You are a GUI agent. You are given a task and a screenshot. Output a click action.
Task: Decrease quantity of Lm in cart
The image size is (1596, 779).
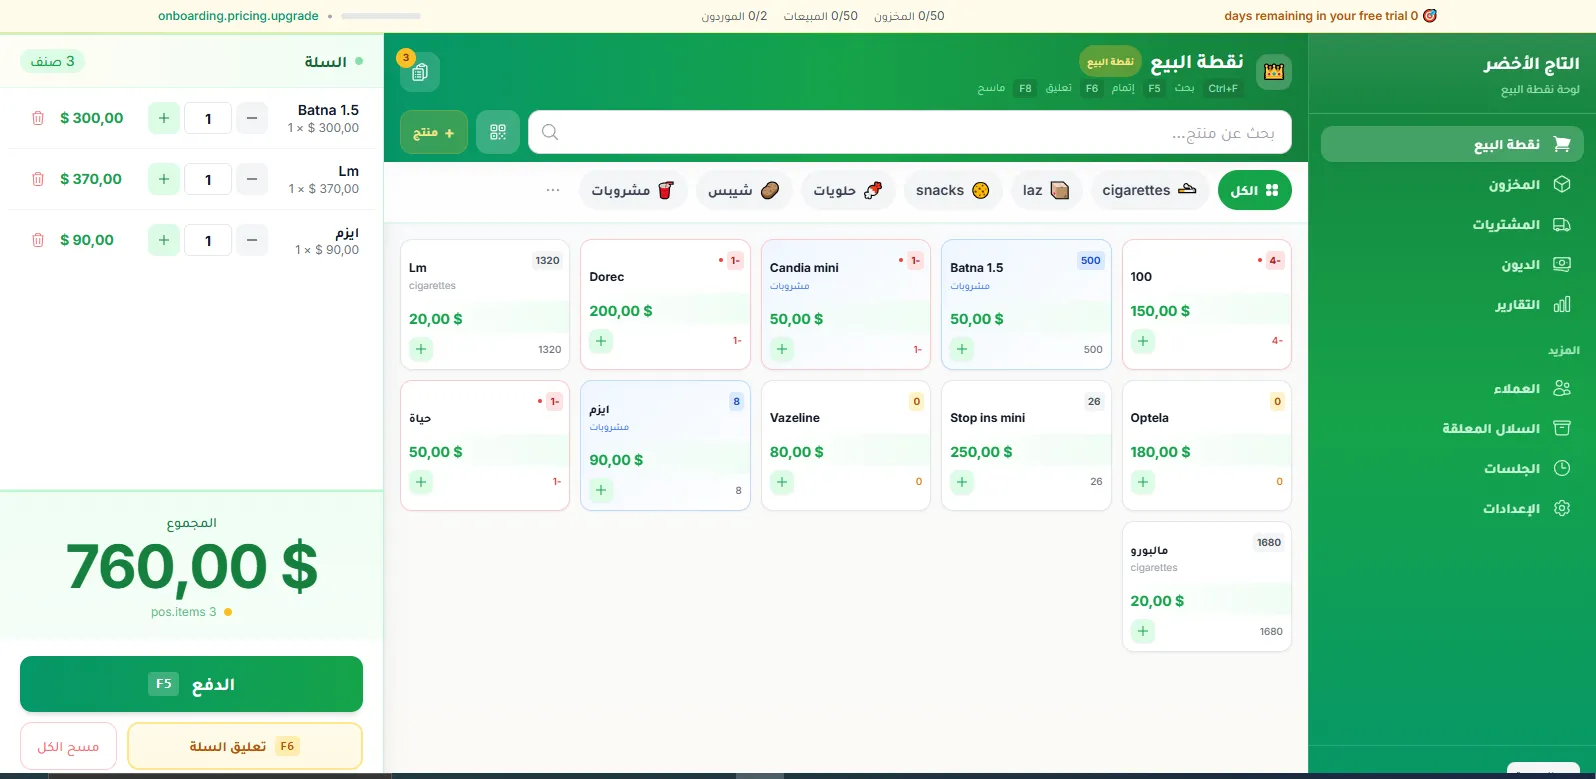click(x=252, y=179)
